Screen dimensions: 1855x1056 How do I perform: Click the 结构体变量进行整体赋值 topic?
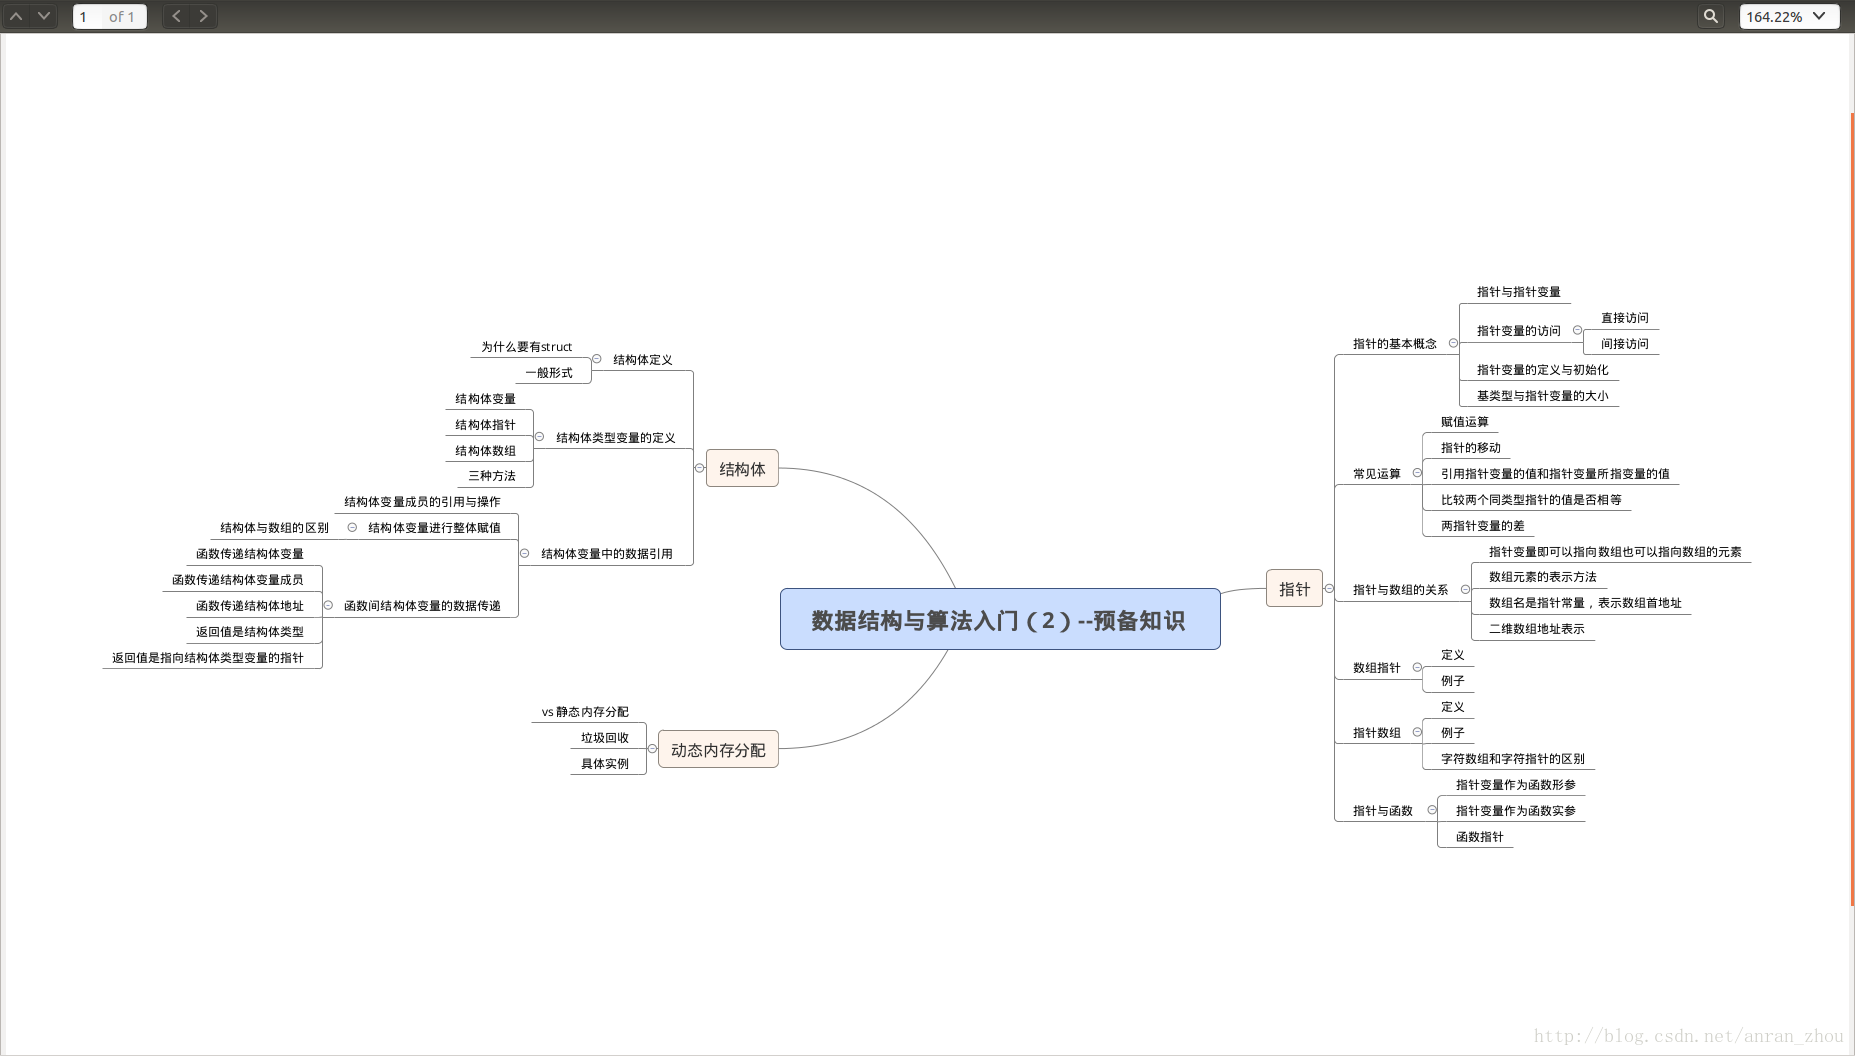434,528
